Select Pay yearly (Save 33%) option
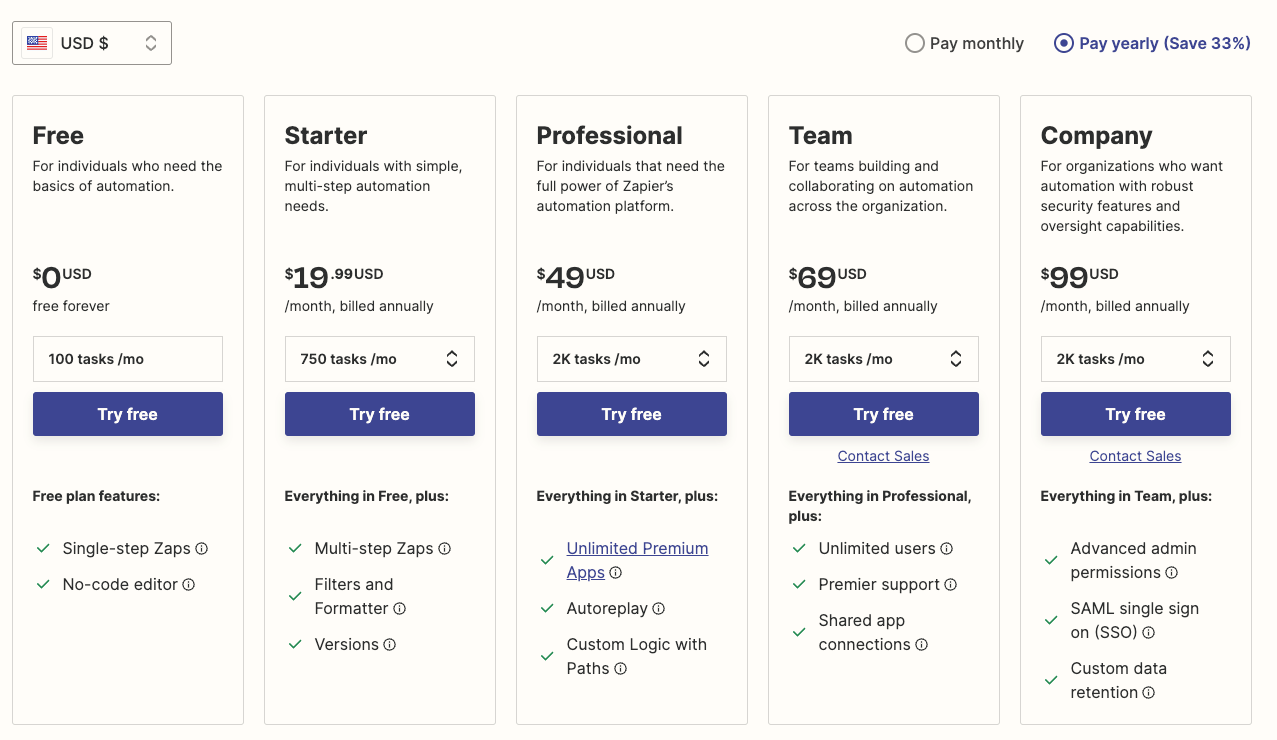This screenshot has width=1277, height=740. 1064,43
